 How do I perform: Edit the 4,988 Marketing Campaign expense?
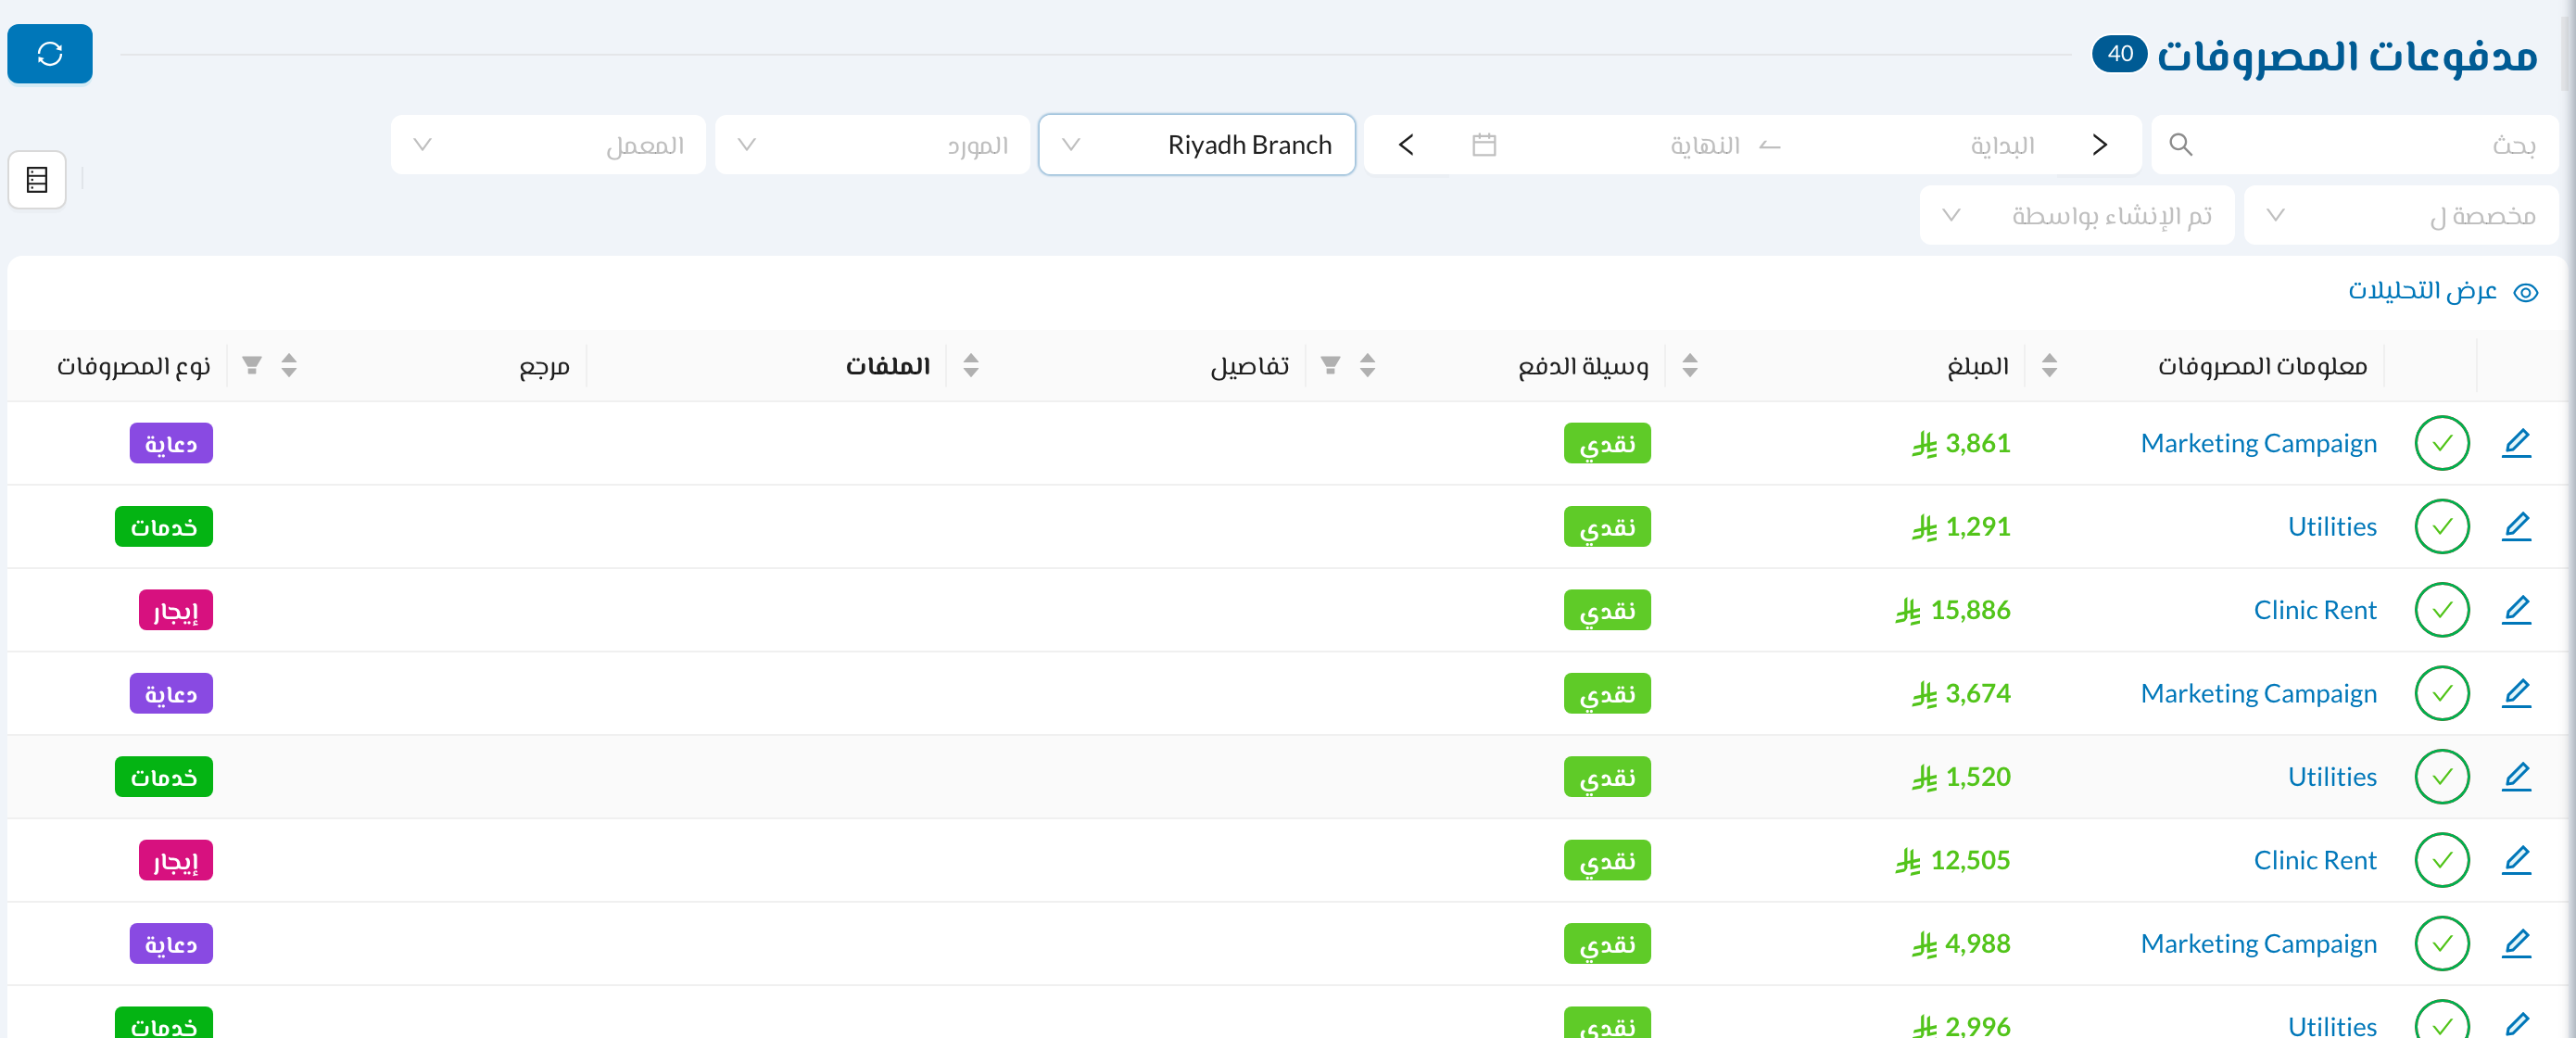[x=2516, y=944]
